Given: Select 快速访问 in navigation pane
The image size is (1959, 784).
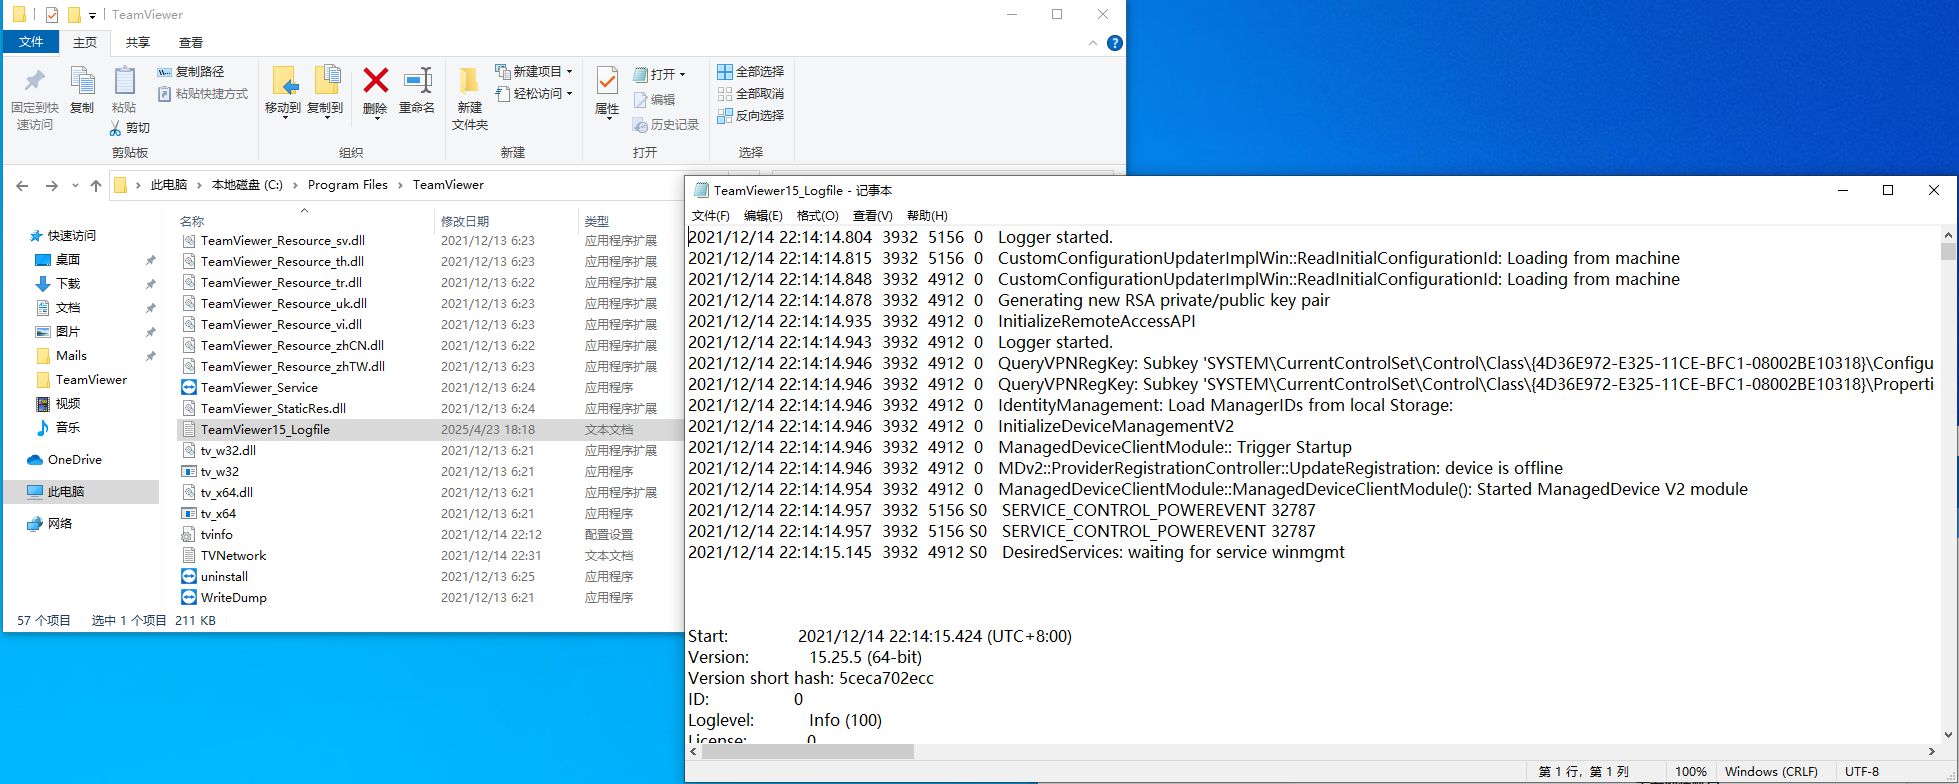Looking at the screenshot, I should coord(72,236).
